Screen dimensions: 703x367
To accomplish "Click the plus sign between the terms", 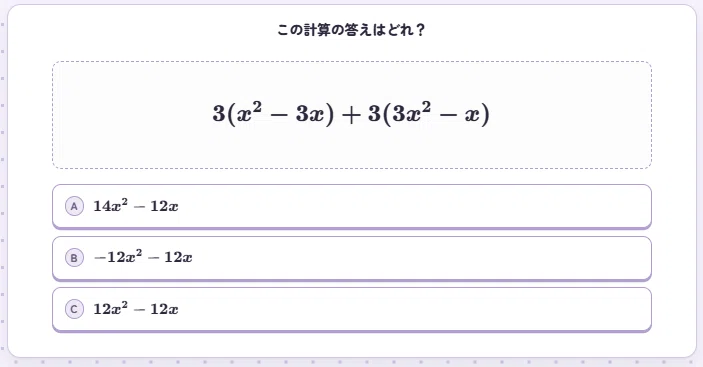I will click(x=352, y=115).
